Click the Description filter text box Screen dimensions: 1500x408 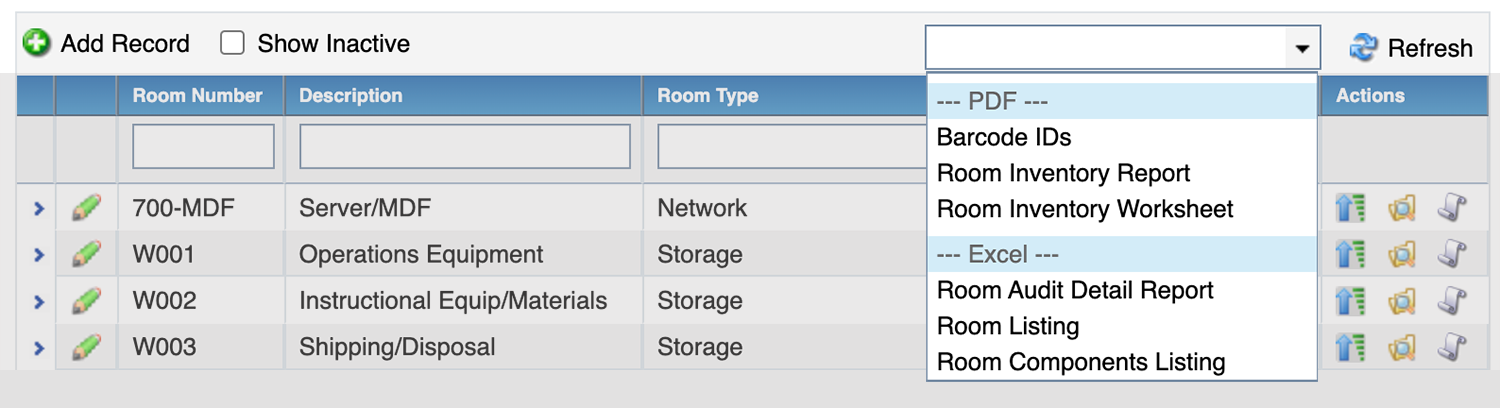tap(465, 147)
